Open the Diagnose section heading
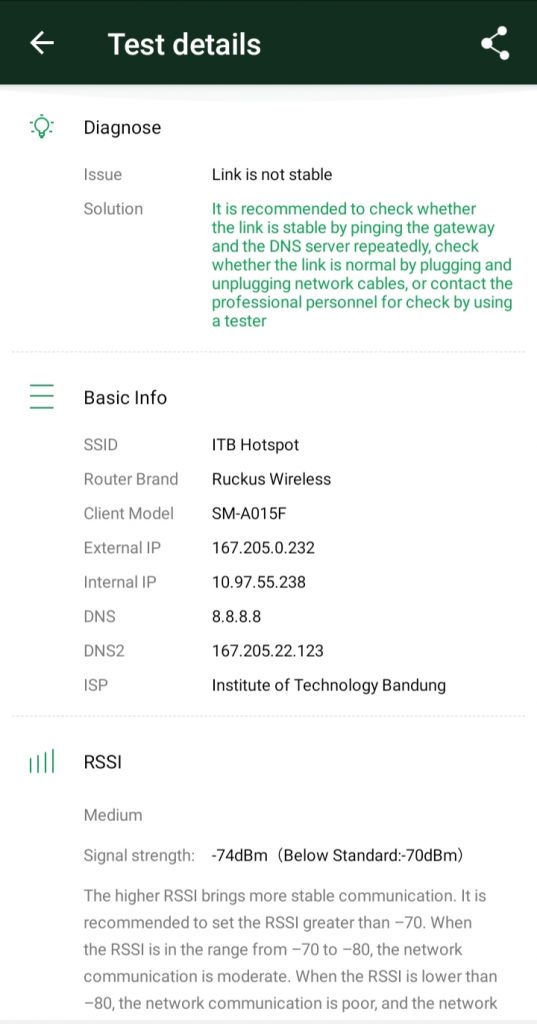This screenshot has height=1024, width=537. (122, 127)
